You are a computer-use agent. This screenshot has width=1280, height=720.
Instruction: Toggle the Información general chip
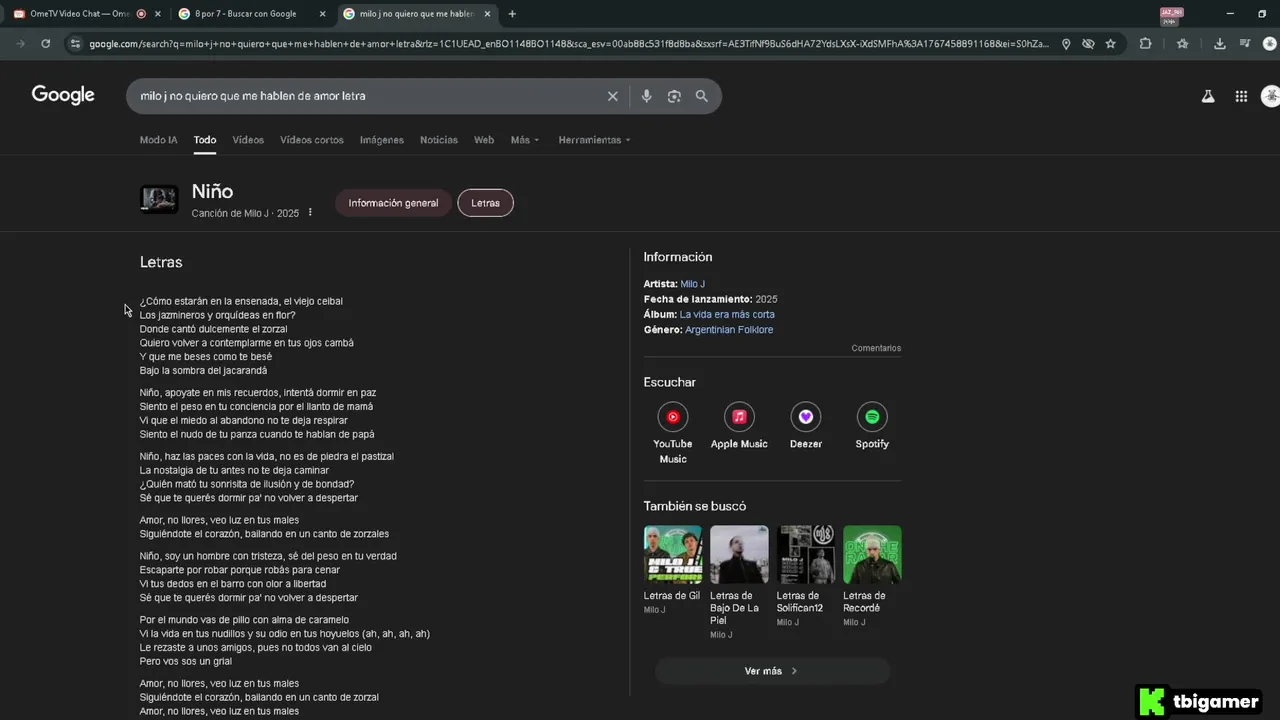tap(393, 203)
